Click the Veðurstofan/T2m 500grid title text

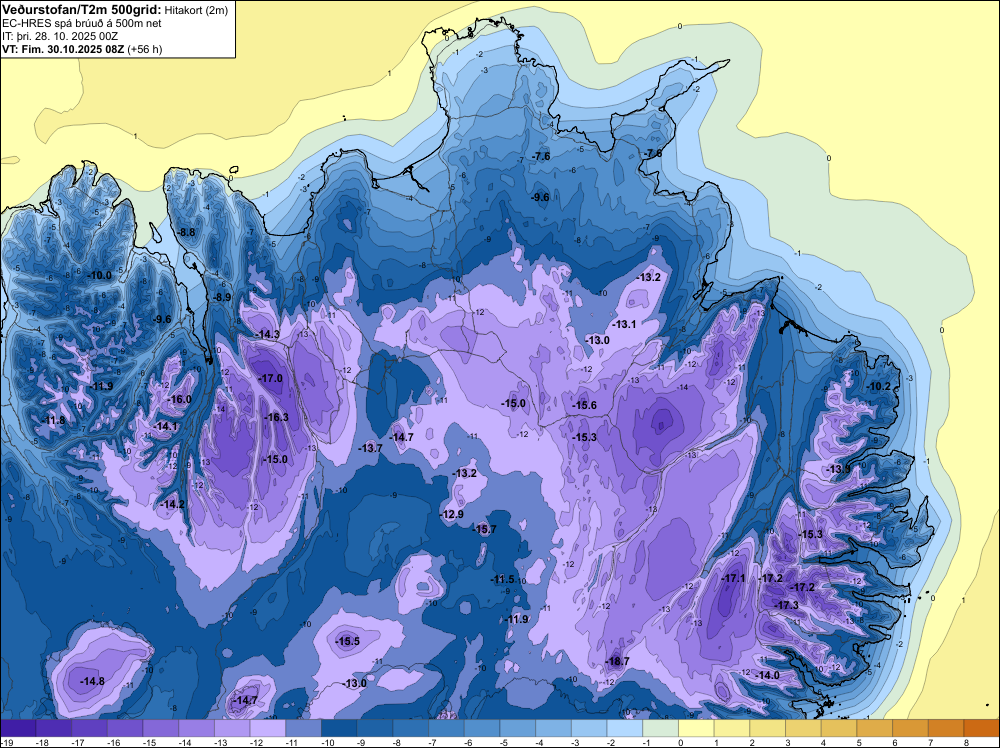click(x=81, y=10)
